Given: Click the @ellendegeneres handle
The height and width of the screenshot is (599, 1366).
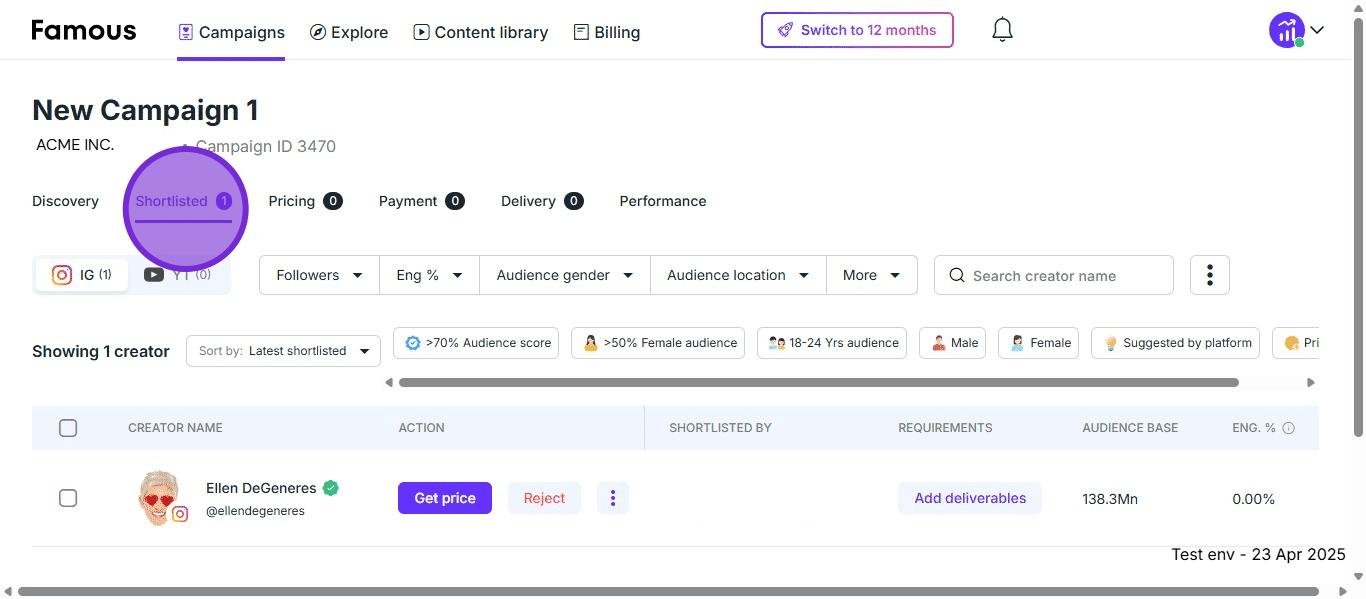Looking at the screenshot, I should (x=255, y=511).
